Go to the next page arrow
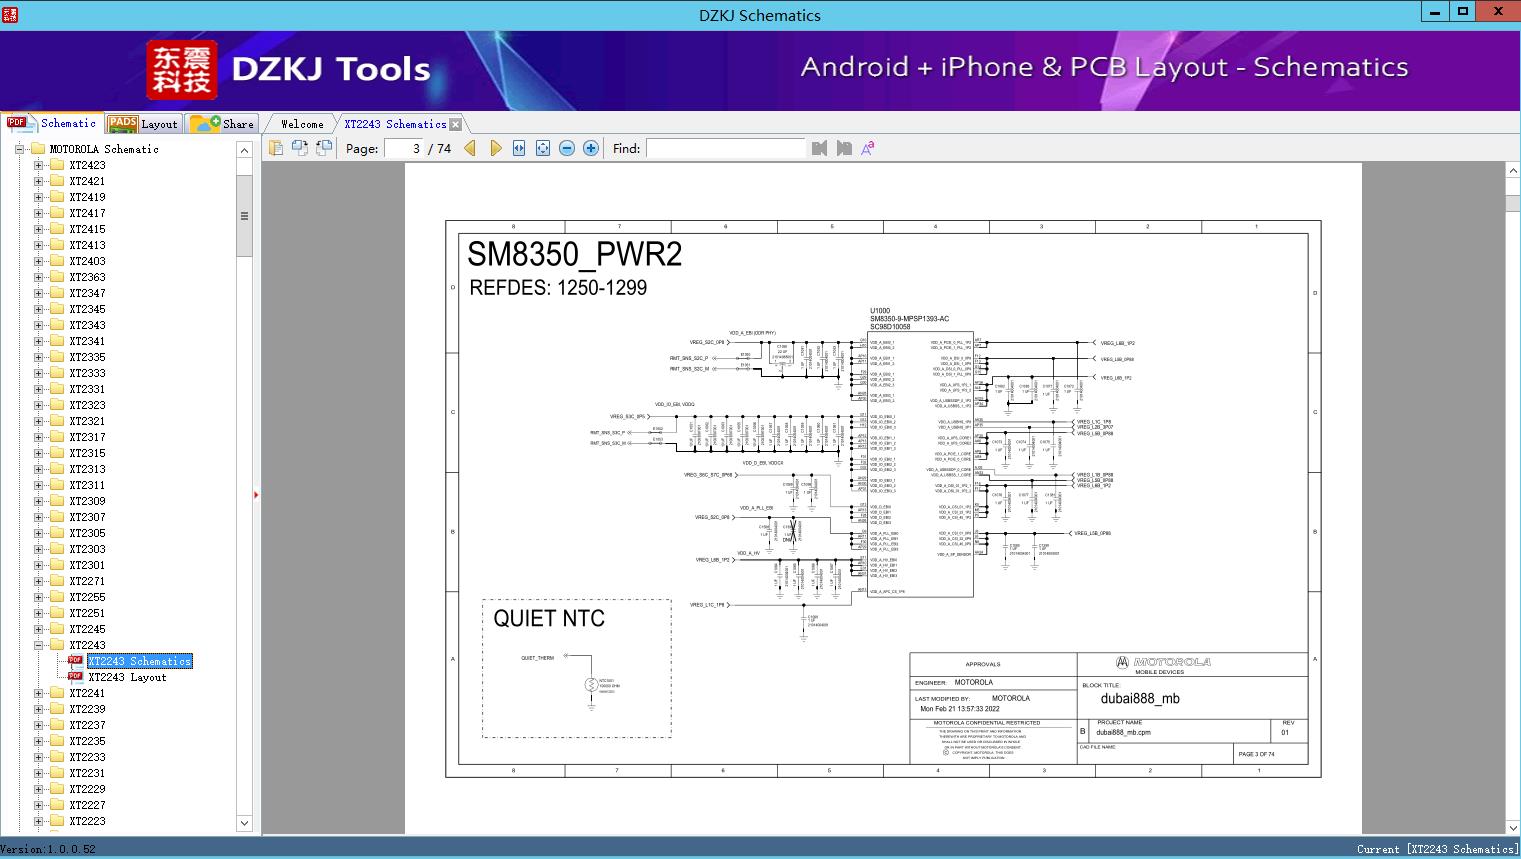The width and height of the screenshot is (1521, 859). point(495,148)
